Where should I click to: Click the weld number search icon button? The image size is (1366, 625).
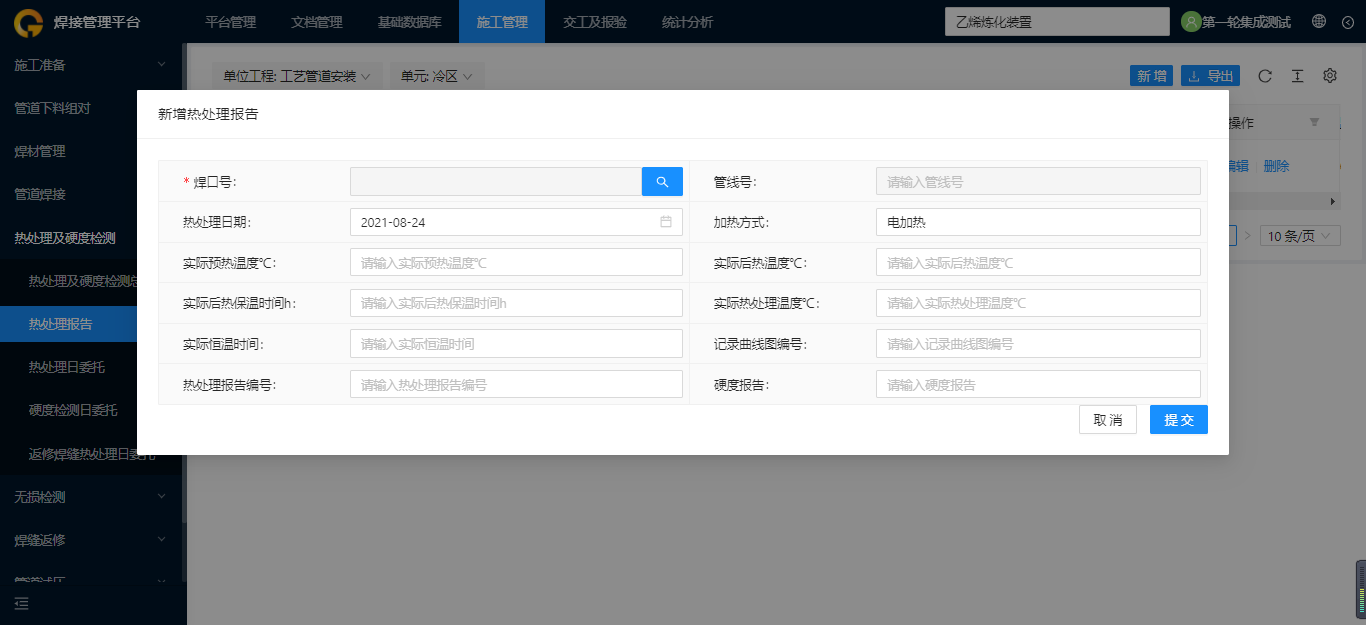(662, 181)
